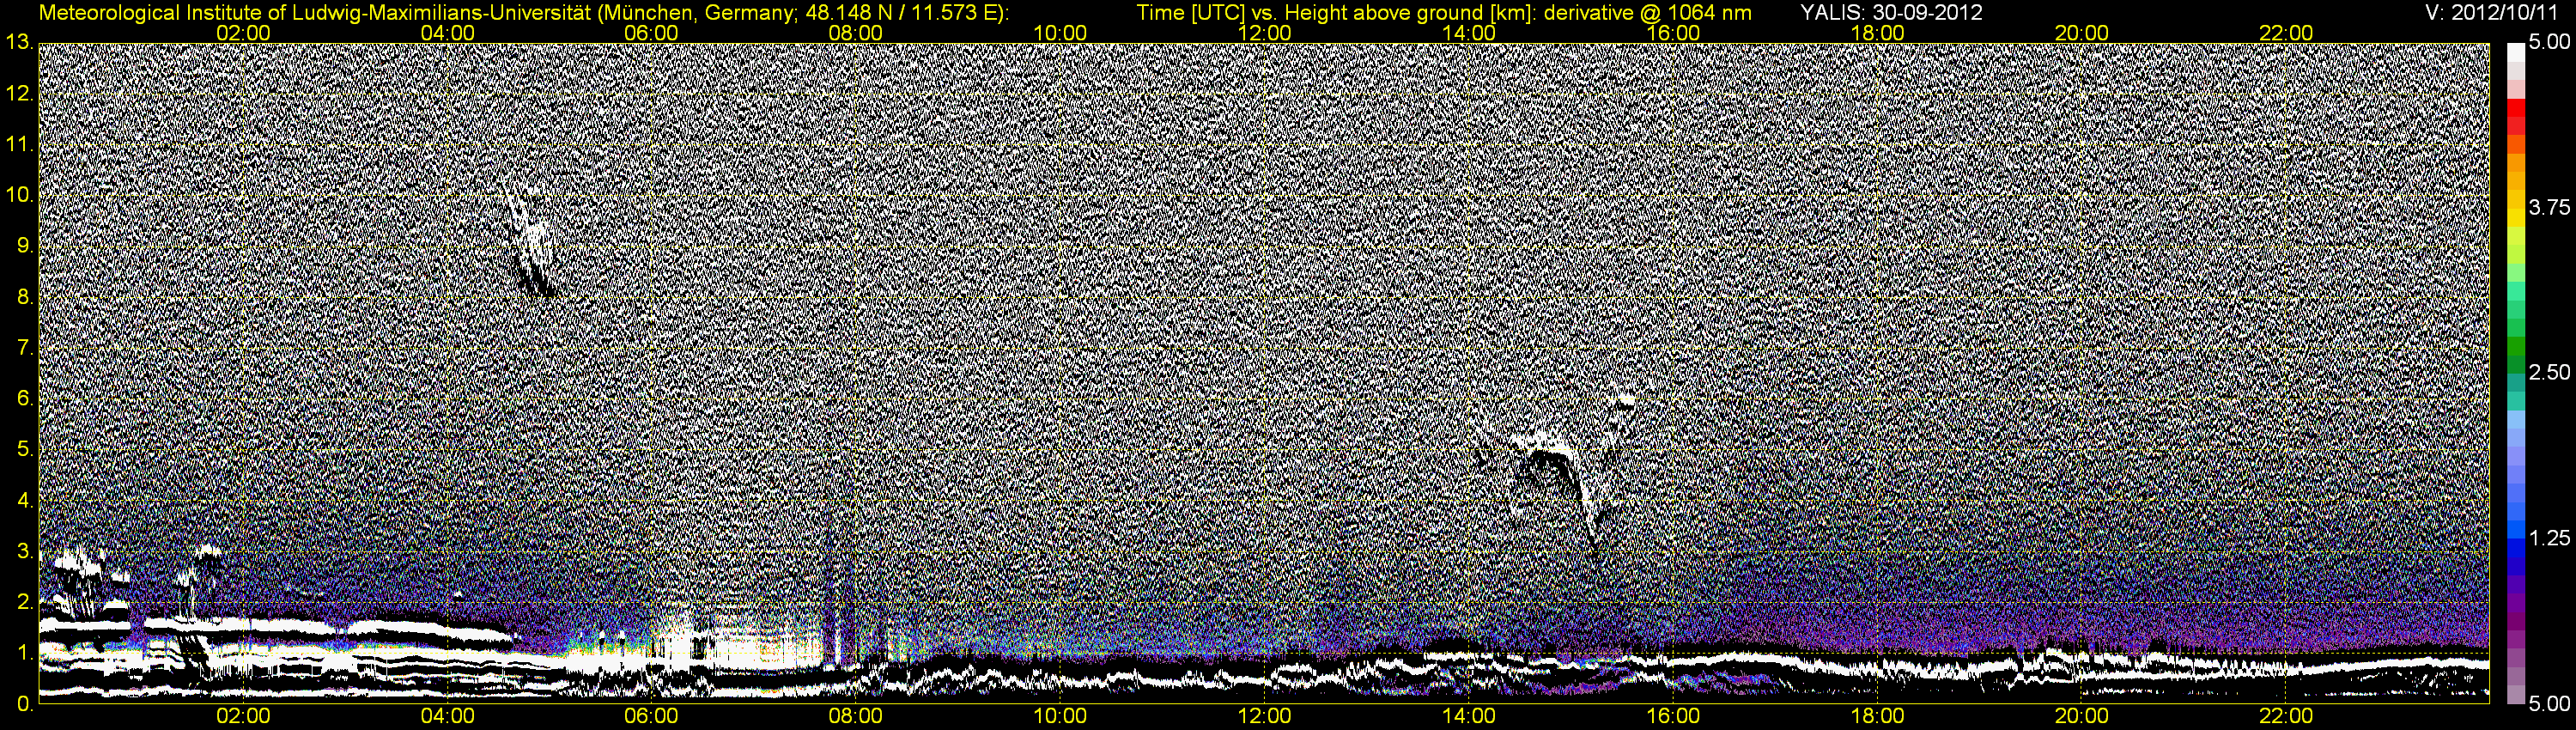
Task: Click the height axis label 9
Action: (x=24, y=246)
